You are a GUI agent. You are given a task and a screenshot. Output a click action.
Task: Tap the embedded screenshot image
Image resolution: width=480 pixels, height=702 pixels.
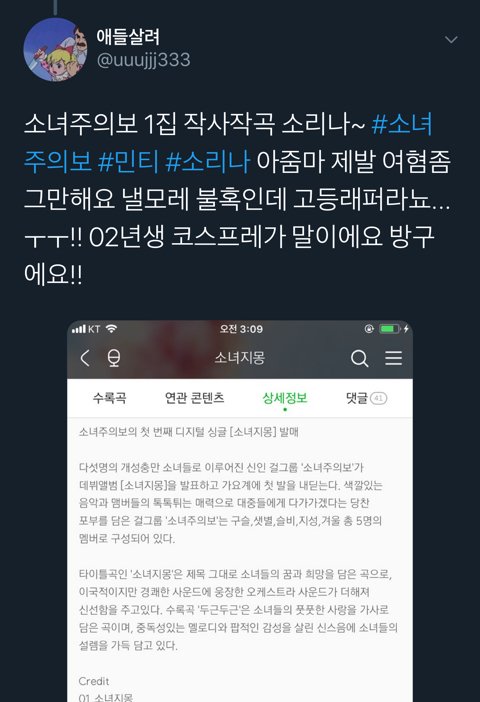(x=240, y=511)
